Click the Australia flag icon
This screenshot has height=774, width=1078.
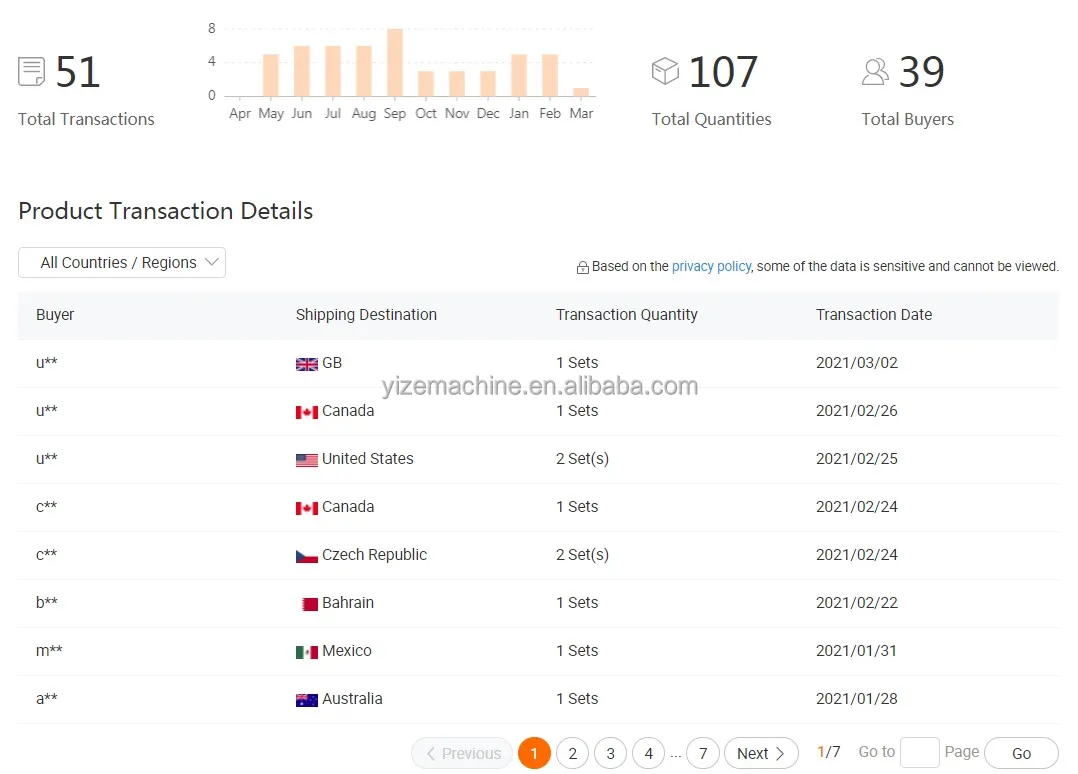pos(307,700)
